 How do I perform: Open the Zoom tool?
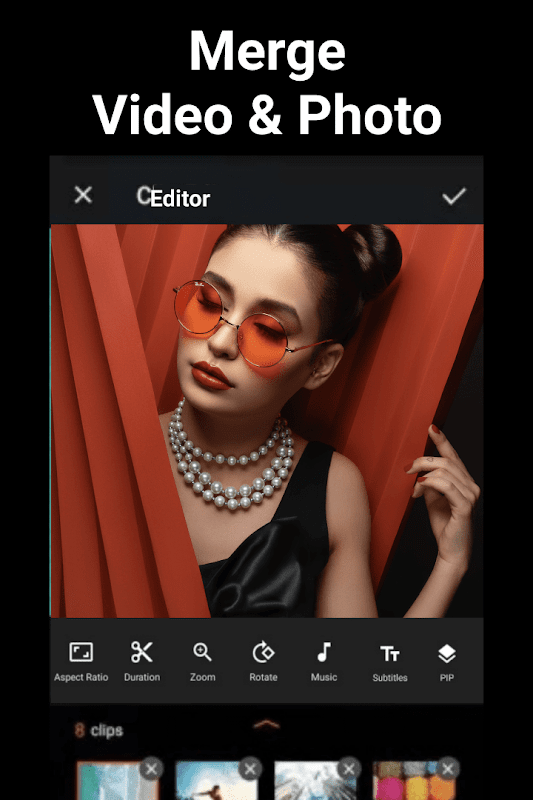click(x=202, y=662)
